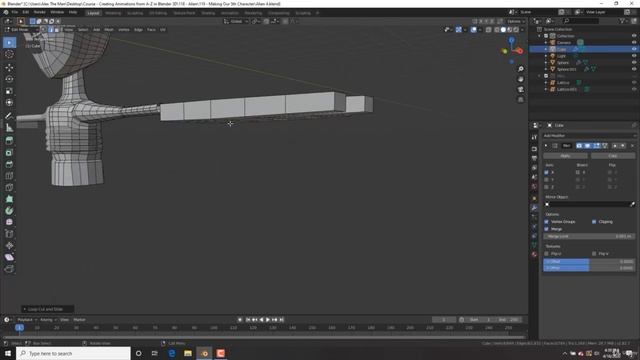Click eyedropper for Mirror Object field
The width and height of the screenshot is (640, 360).
point(633,204)
